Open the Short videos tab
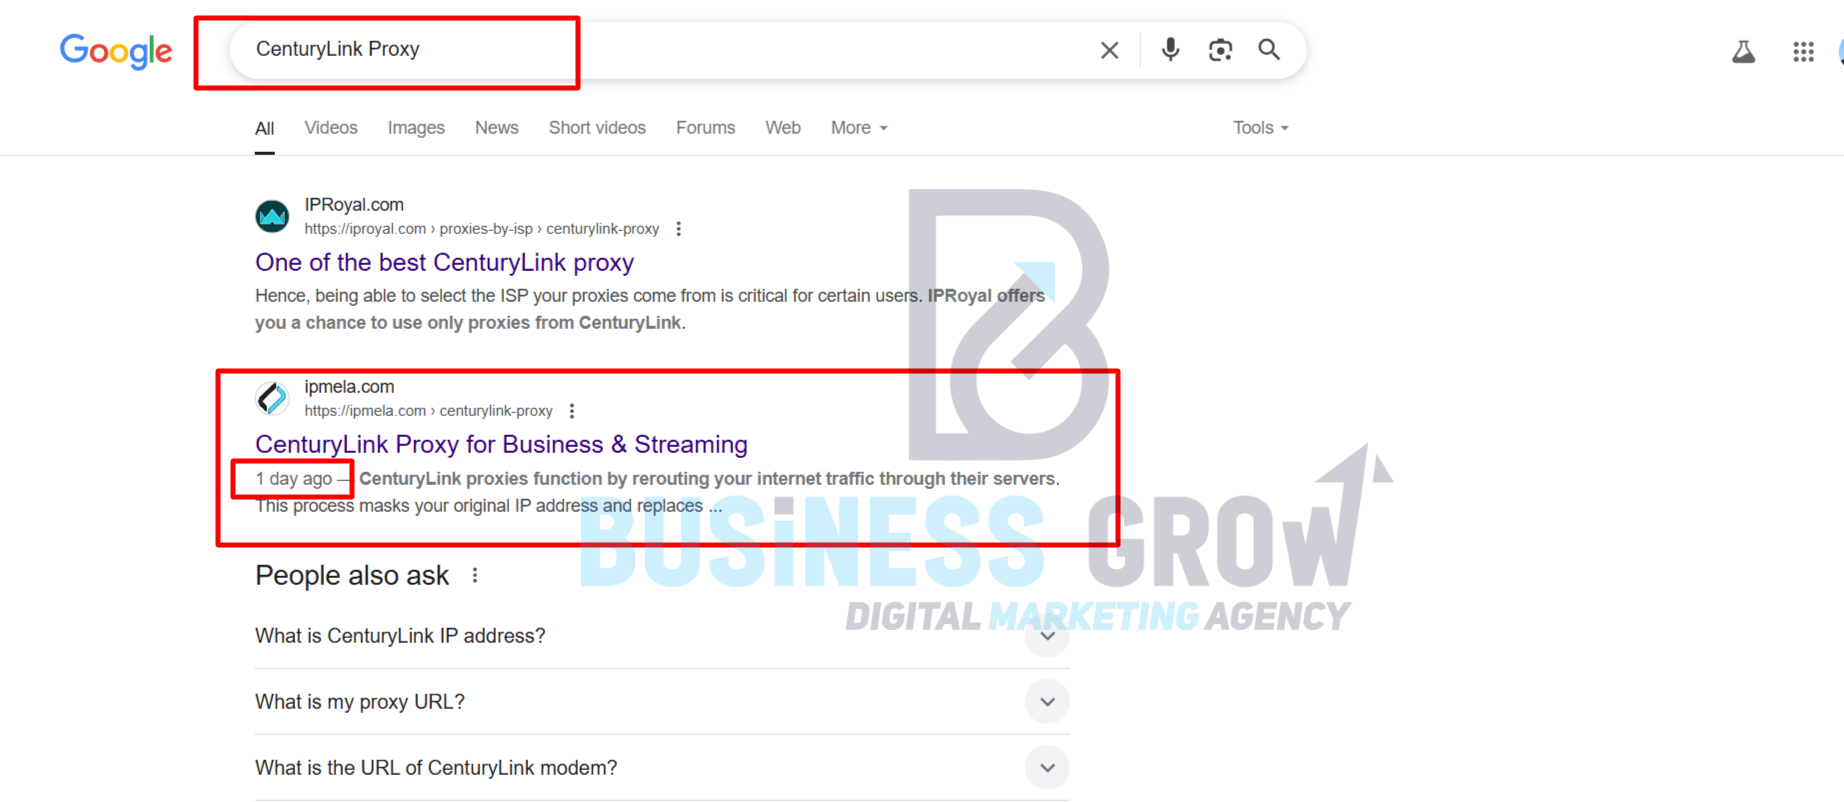Screen dimensions: 1844x802 (x=597, y=128)
